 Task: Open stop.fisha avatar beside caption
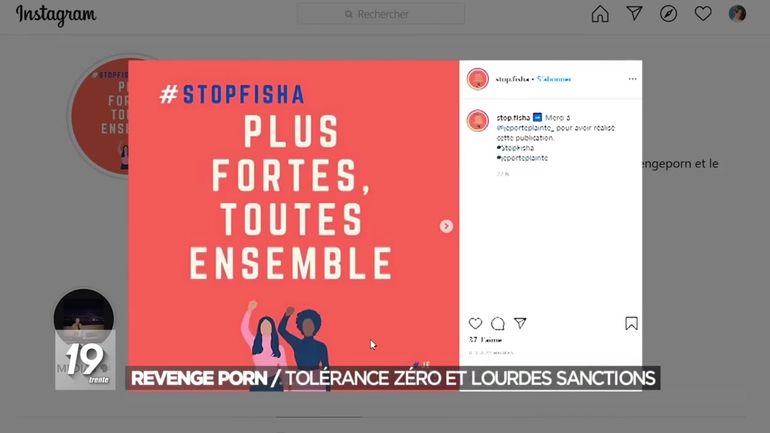click(x=478, y=121)
